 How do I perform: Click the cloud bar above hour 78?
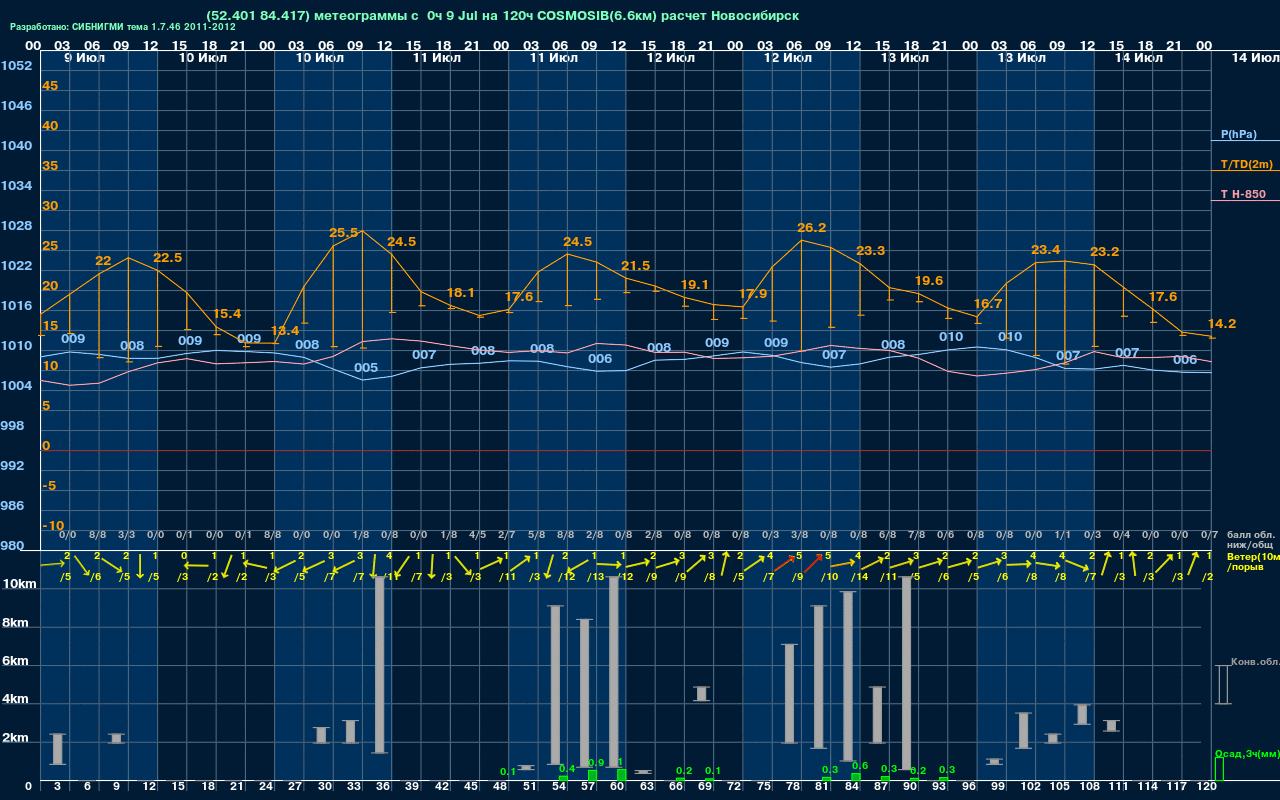coord(789,693)
